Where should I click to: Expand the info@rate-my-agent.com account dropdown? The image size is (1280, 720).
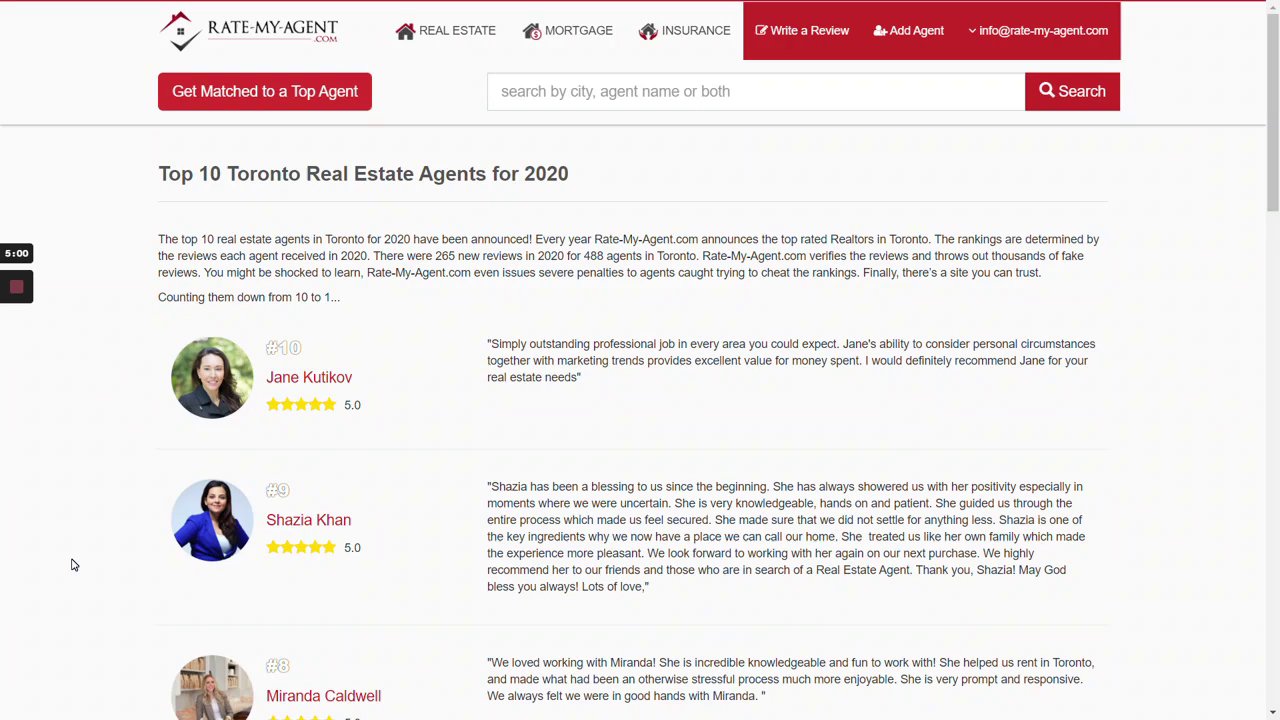[x=1038, y=31]
